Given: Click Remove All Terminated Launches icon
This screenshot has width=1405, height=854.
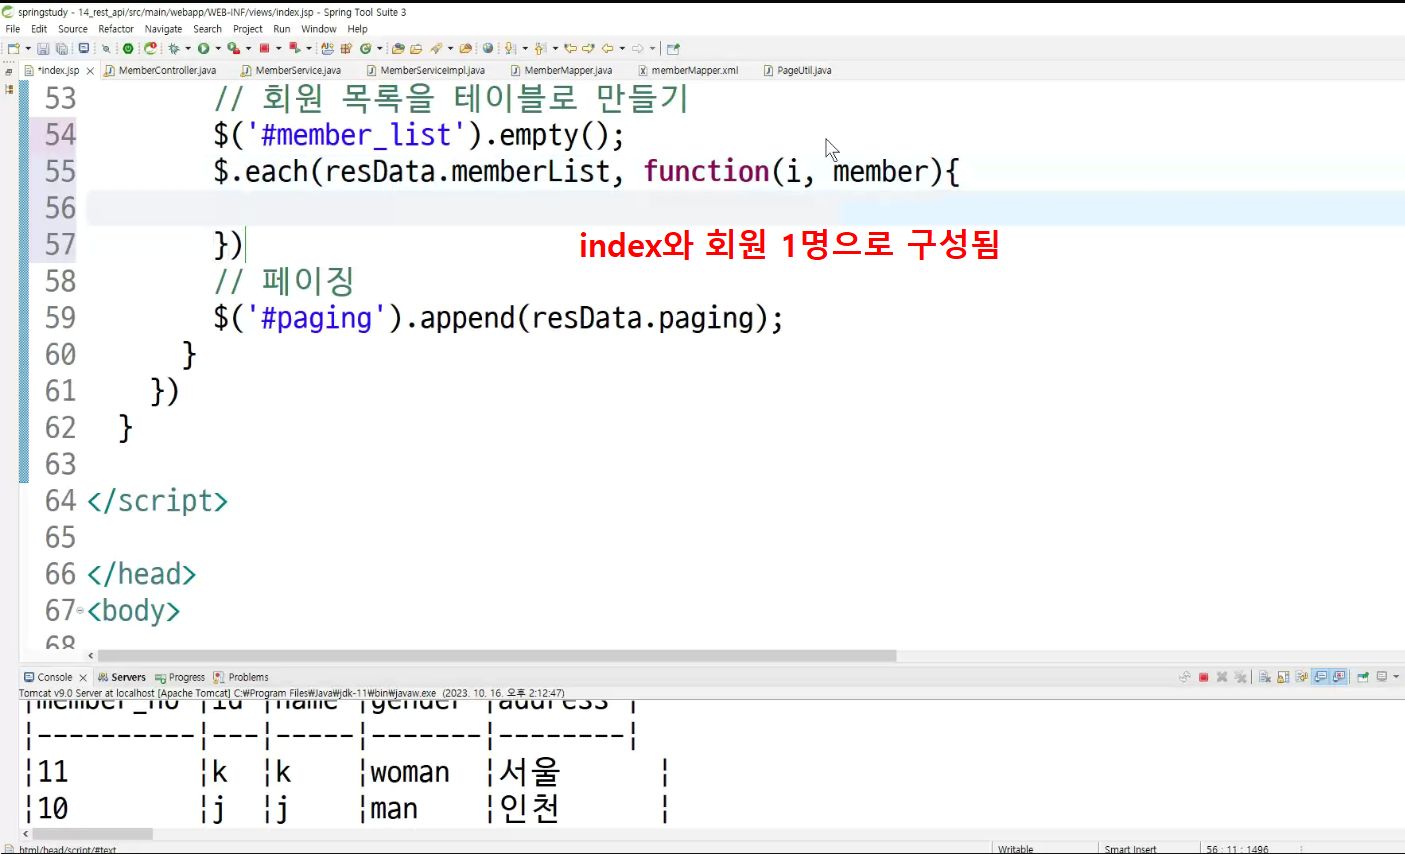Looking at the screenshot, I should tap(1240, 677).
